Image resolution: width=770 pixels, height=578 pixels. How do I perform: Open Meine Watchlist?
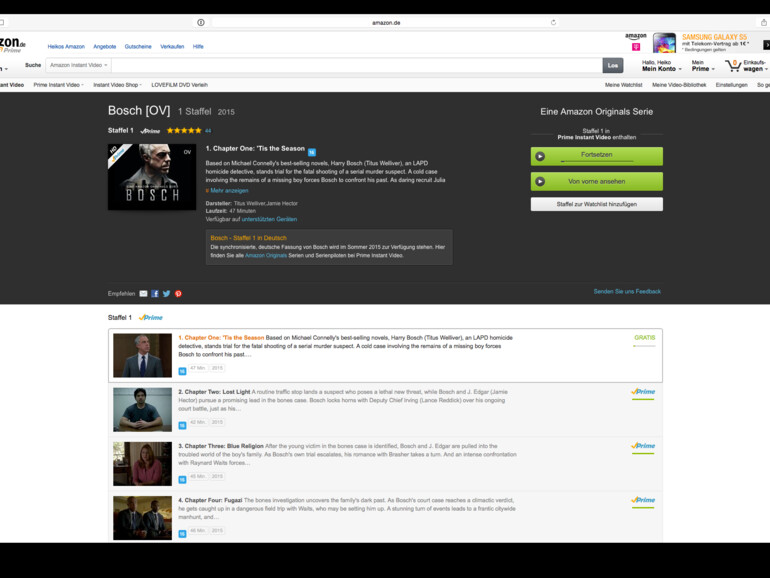[623, 85]
